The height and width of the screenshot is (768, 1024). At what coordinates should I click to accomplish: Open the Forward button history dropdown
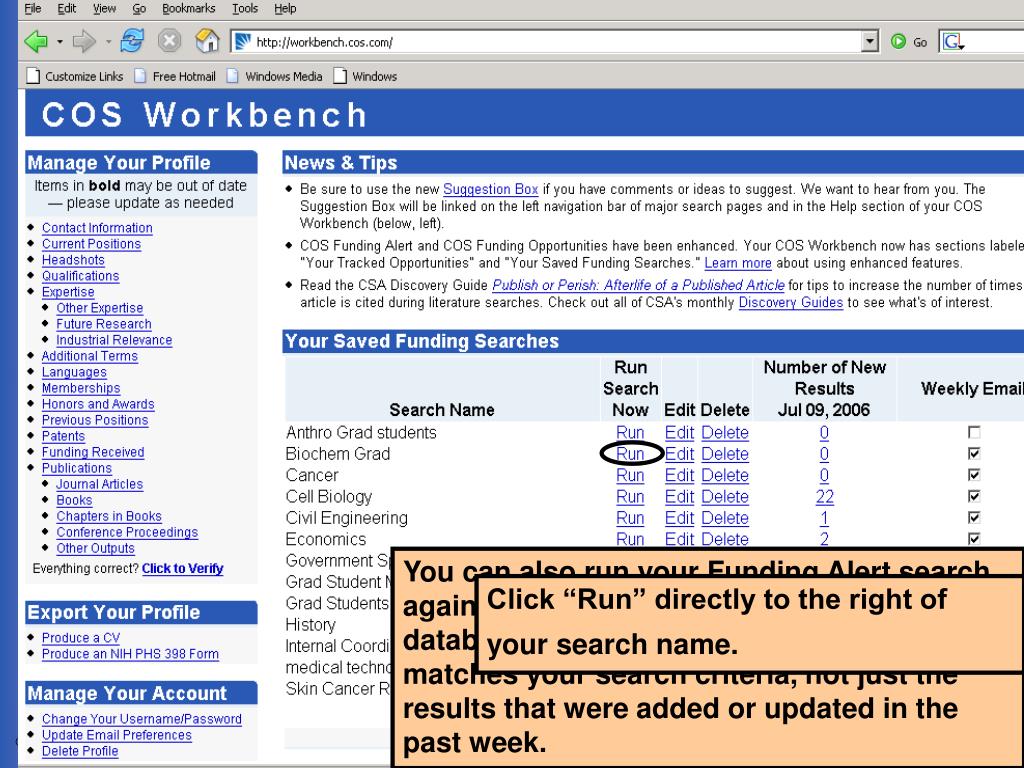click(108, 42)
